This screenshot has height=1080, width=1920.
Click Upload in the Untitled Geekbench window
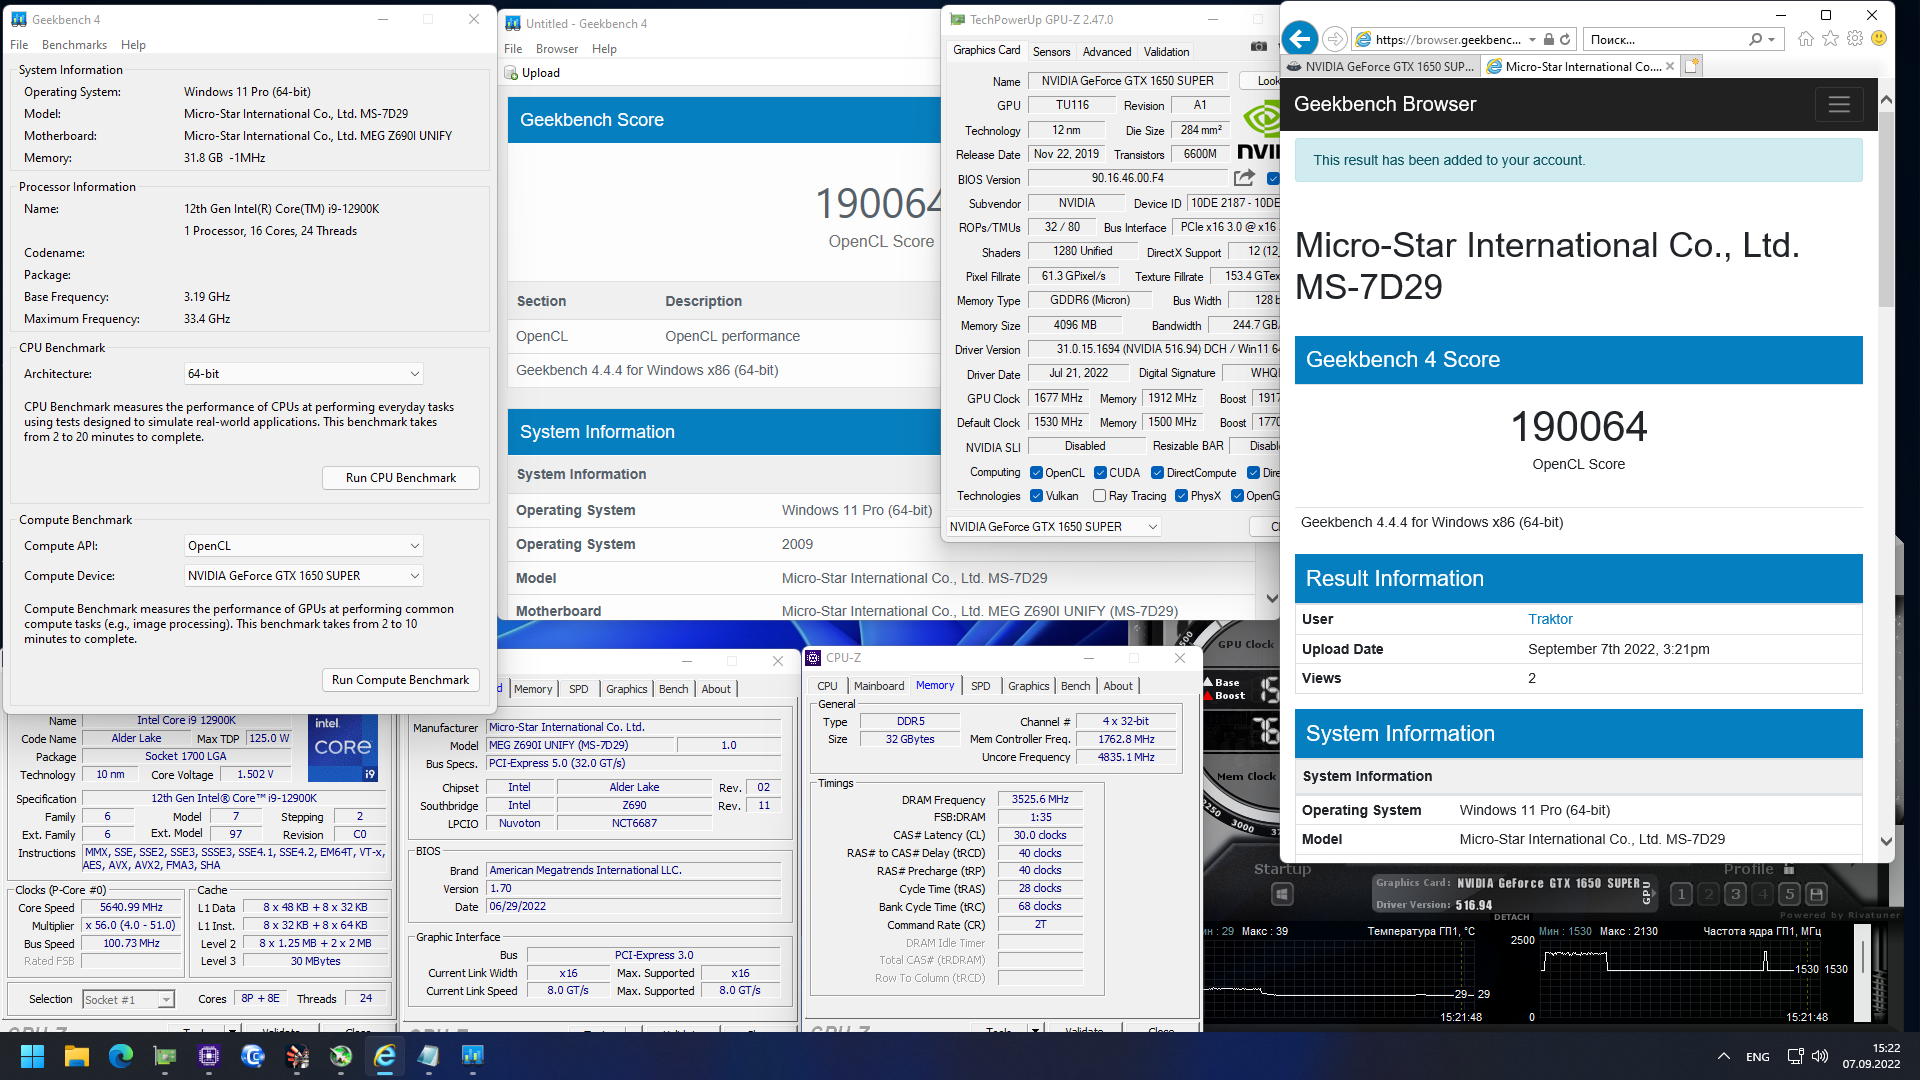(x=532, y=73)
